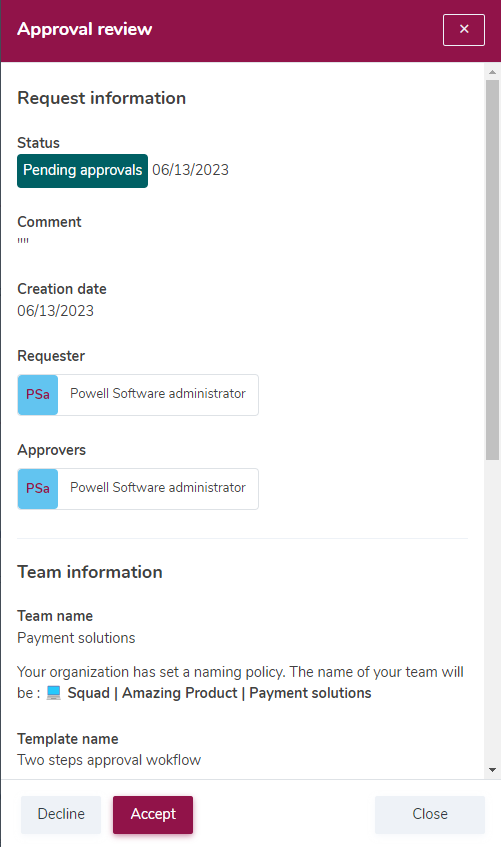Select the requester Powell Software administrator card
Viewport: 501px width, 847px height.
[138, 395]
